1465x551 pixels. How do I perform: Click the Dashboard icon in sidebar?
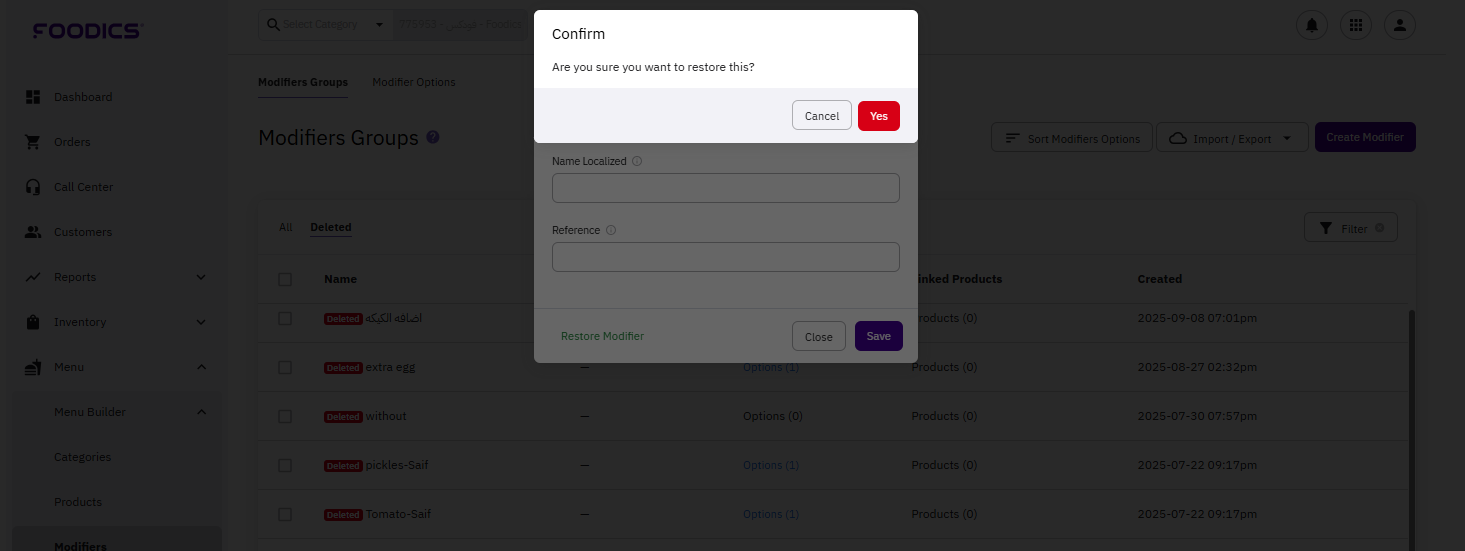(x=33, y=97)
